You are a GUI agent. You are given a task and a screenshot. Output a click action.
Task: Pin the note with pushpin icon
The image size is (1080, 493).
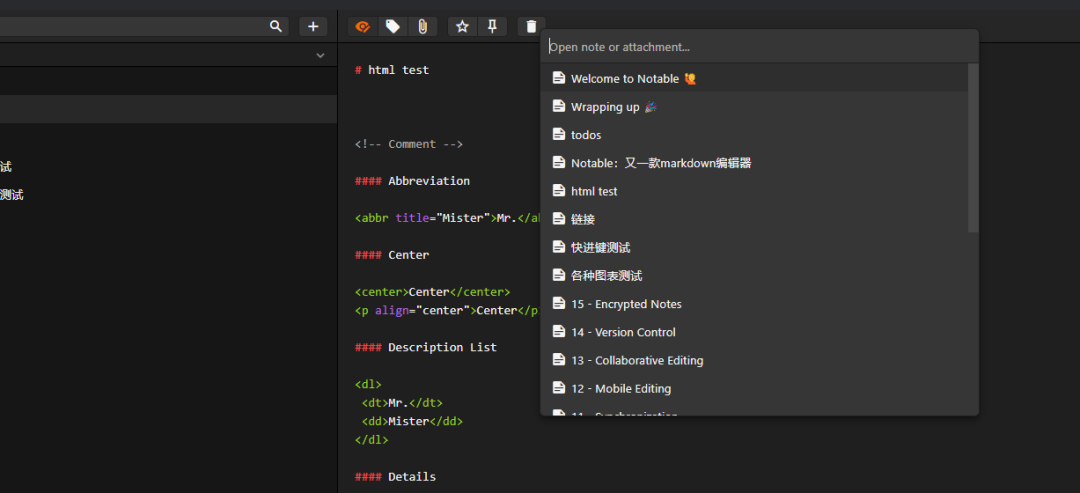coord(492,26)
